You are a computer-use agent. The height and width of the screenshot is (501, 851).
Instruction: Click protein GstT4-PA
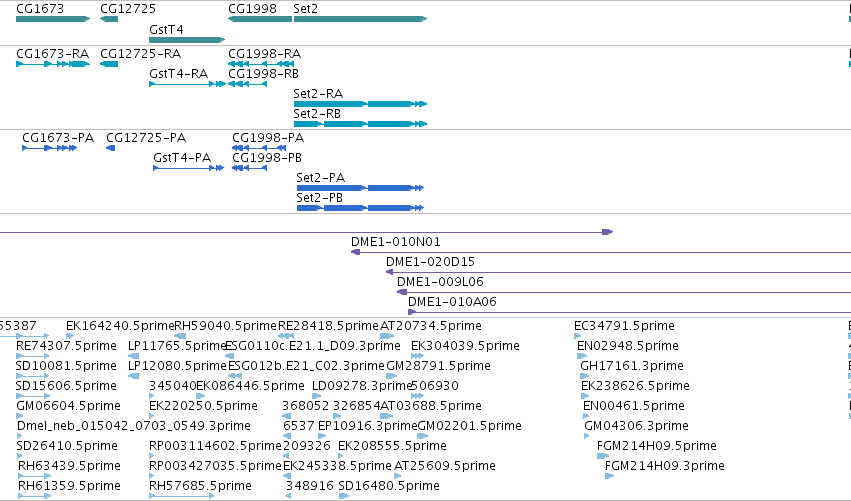coord(188,168)
